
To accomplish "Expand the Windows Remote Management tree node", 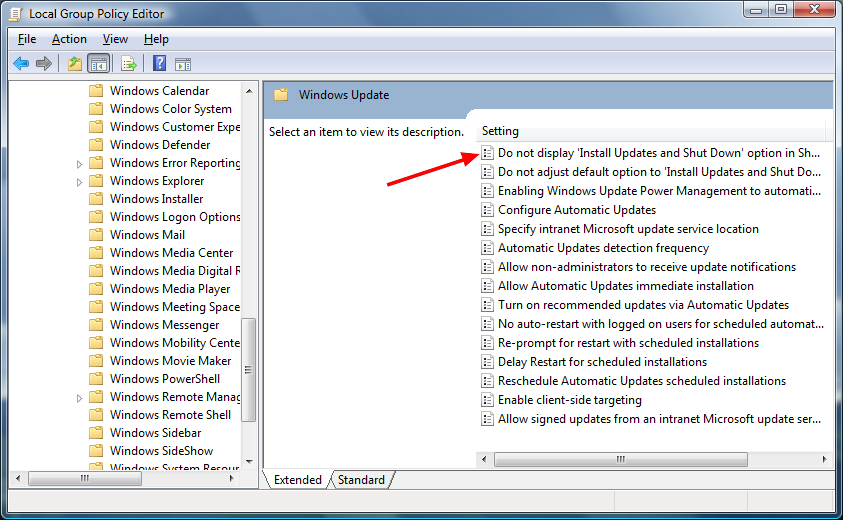I will (79, 398).
